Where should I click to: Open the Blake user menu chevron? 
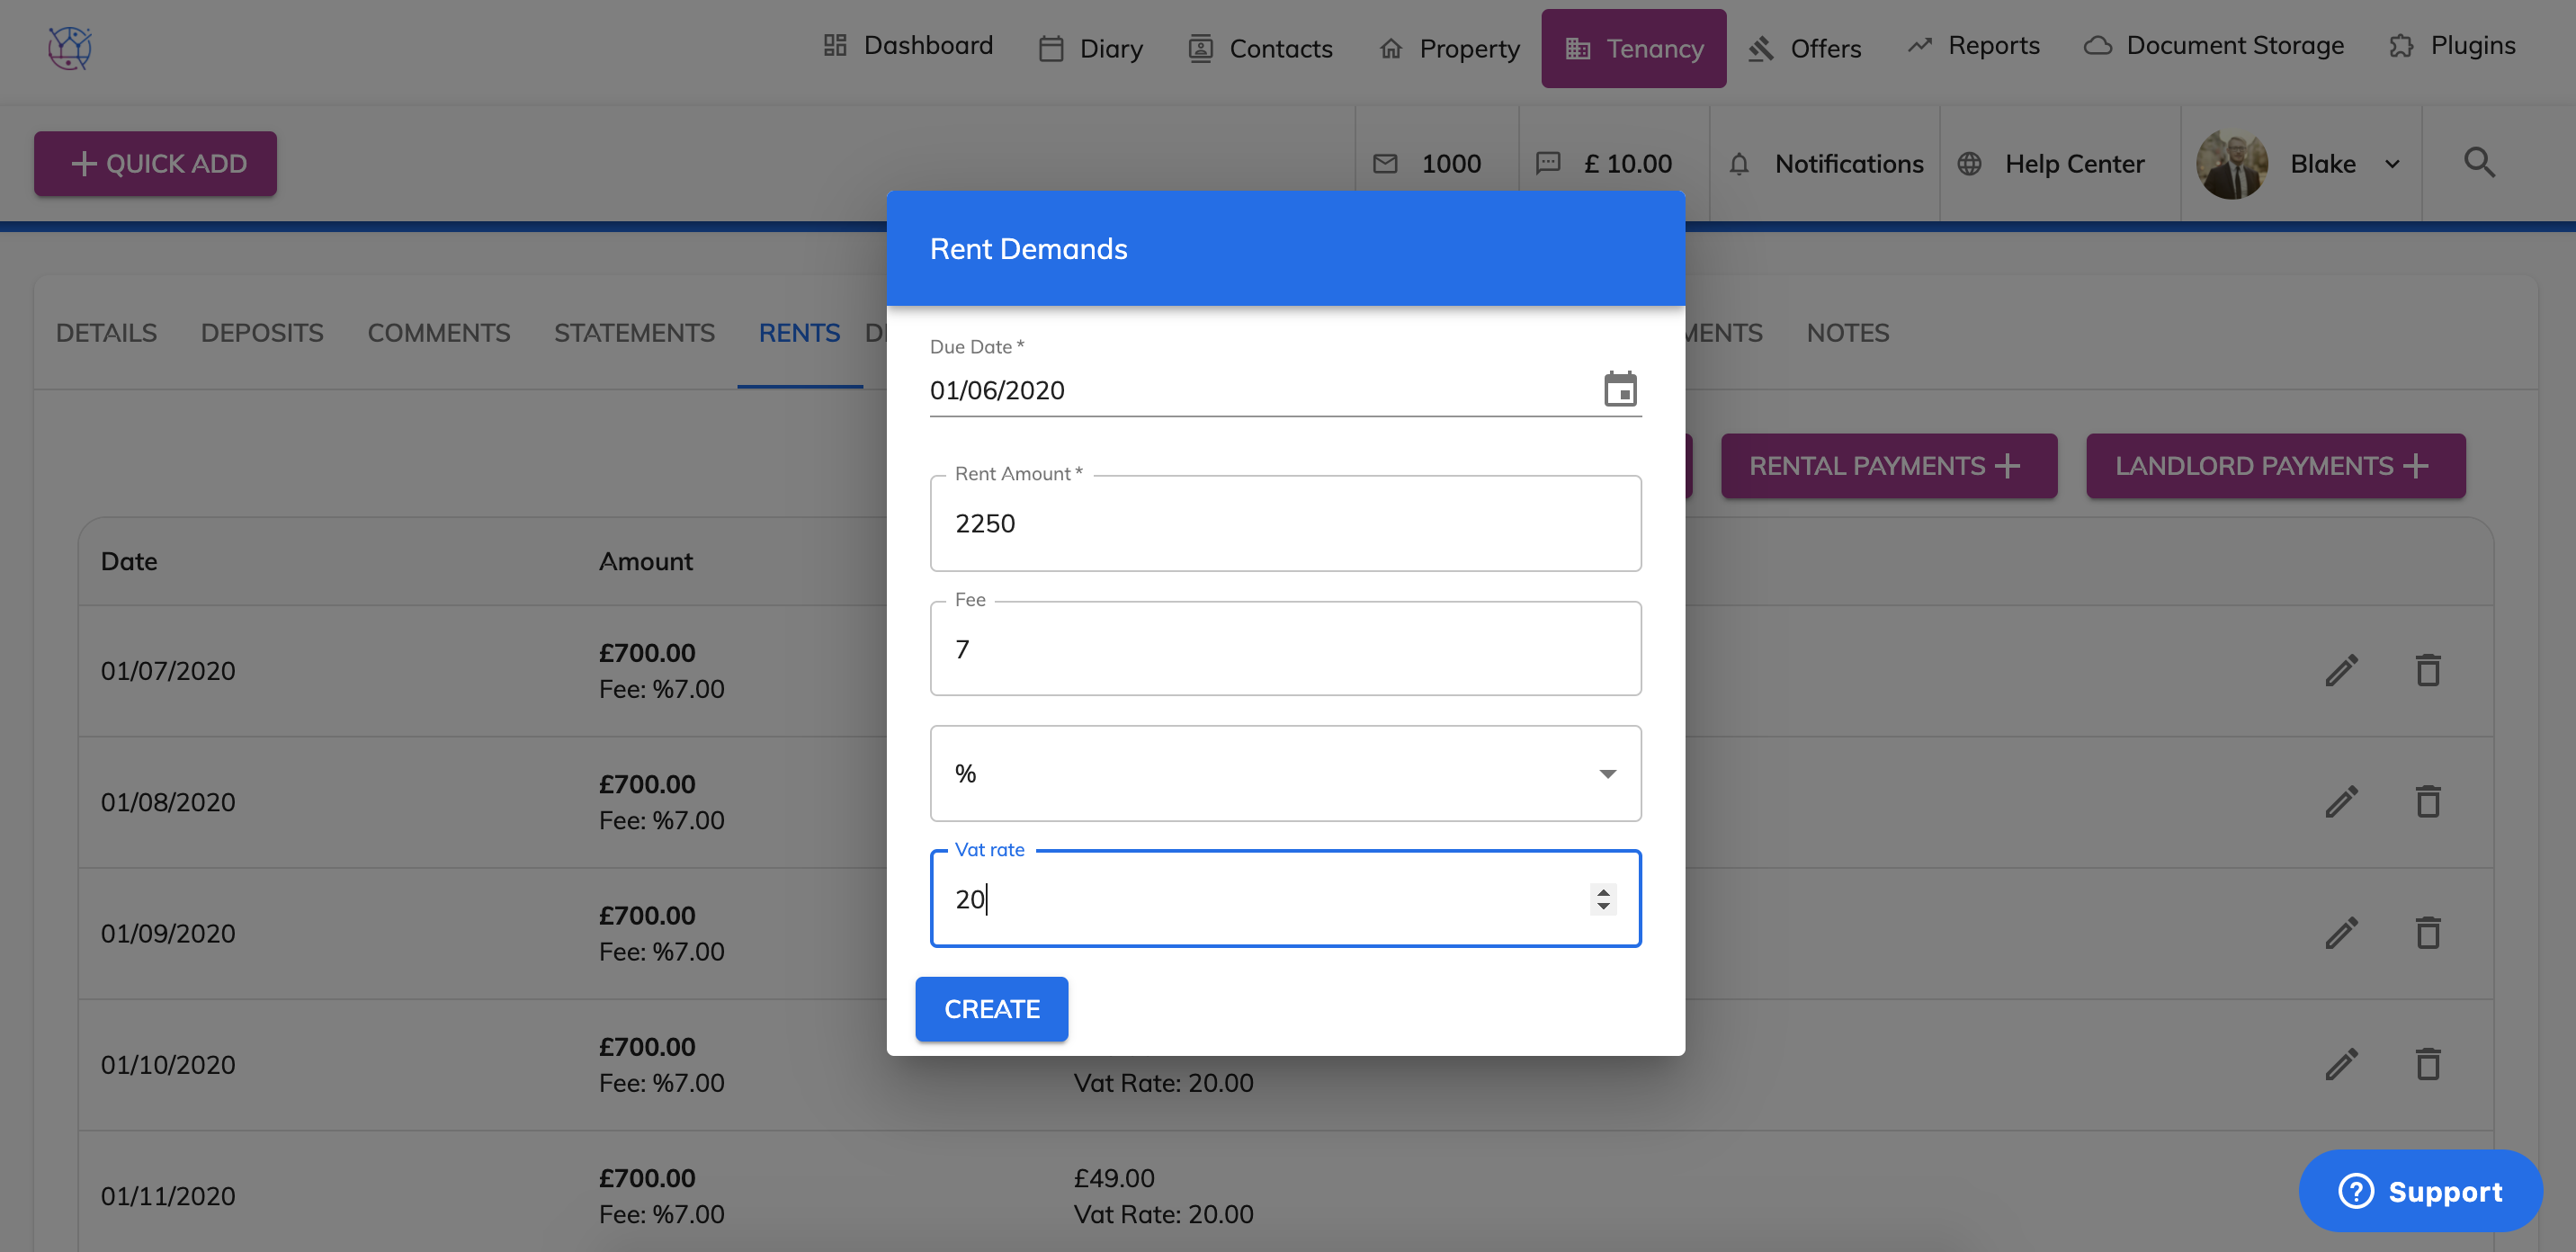(2392, 164)
